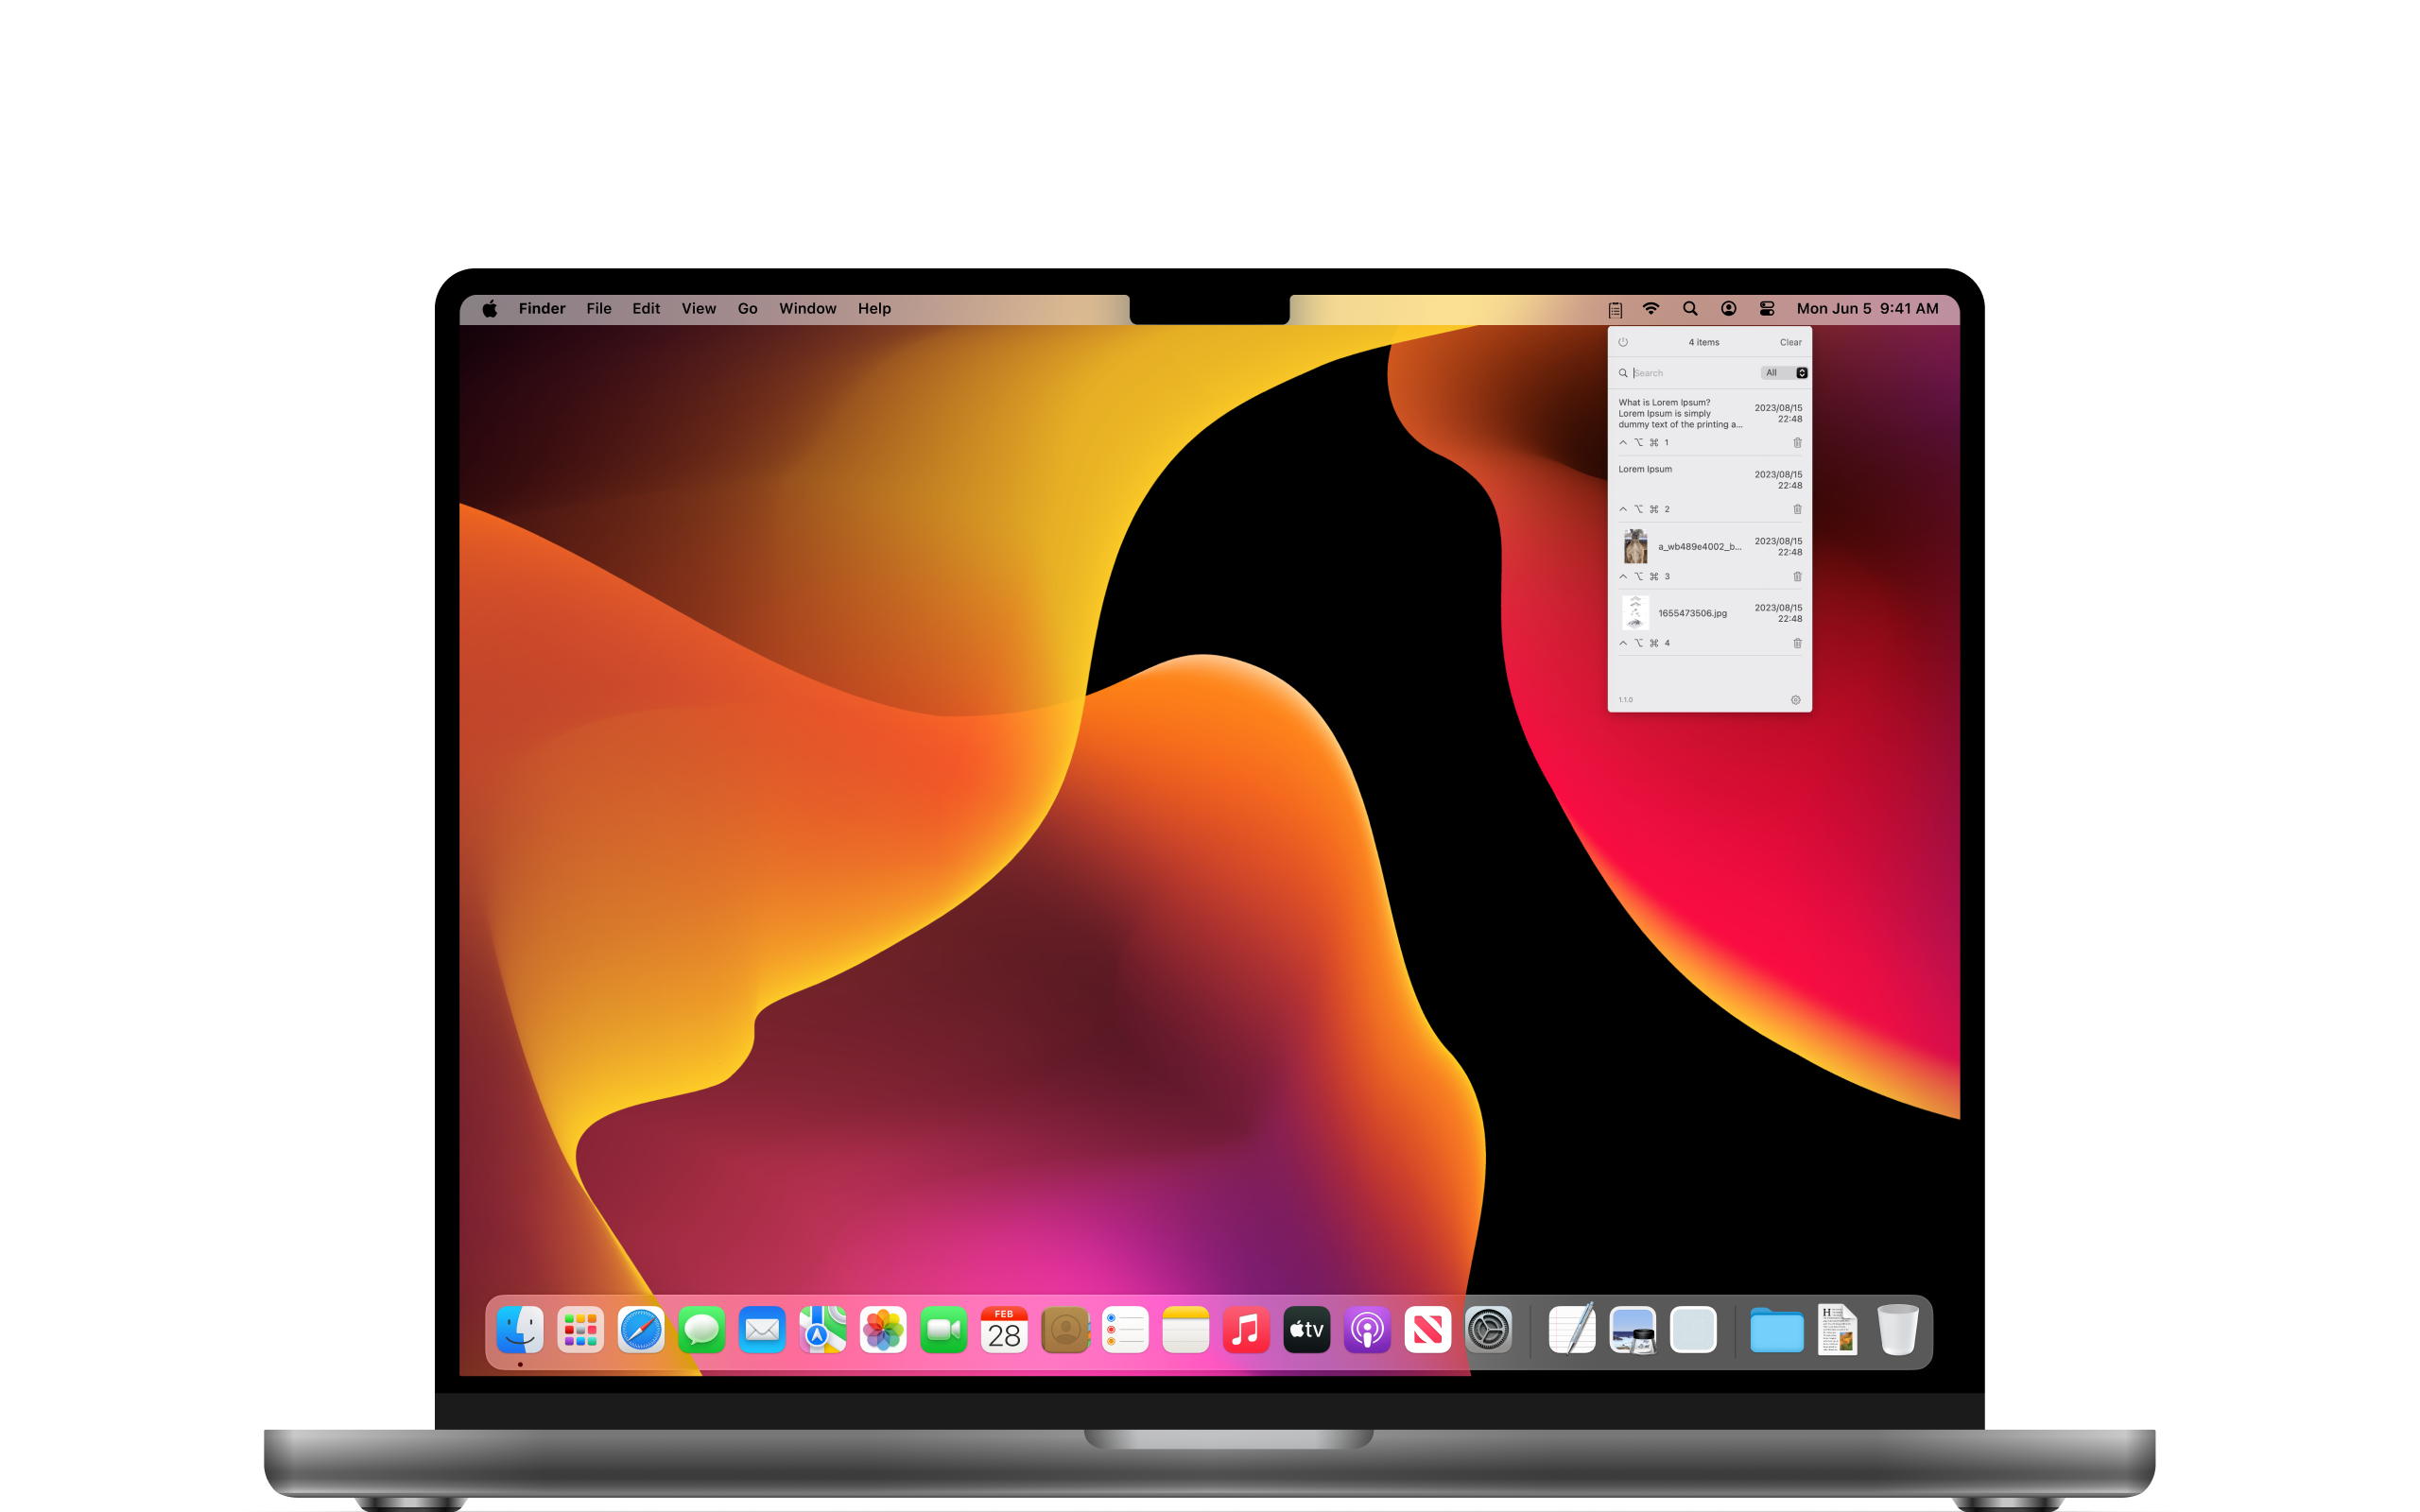Open Safari from the Dock
Screen dimensions: 2420x1512
(x=641, y=1330)
